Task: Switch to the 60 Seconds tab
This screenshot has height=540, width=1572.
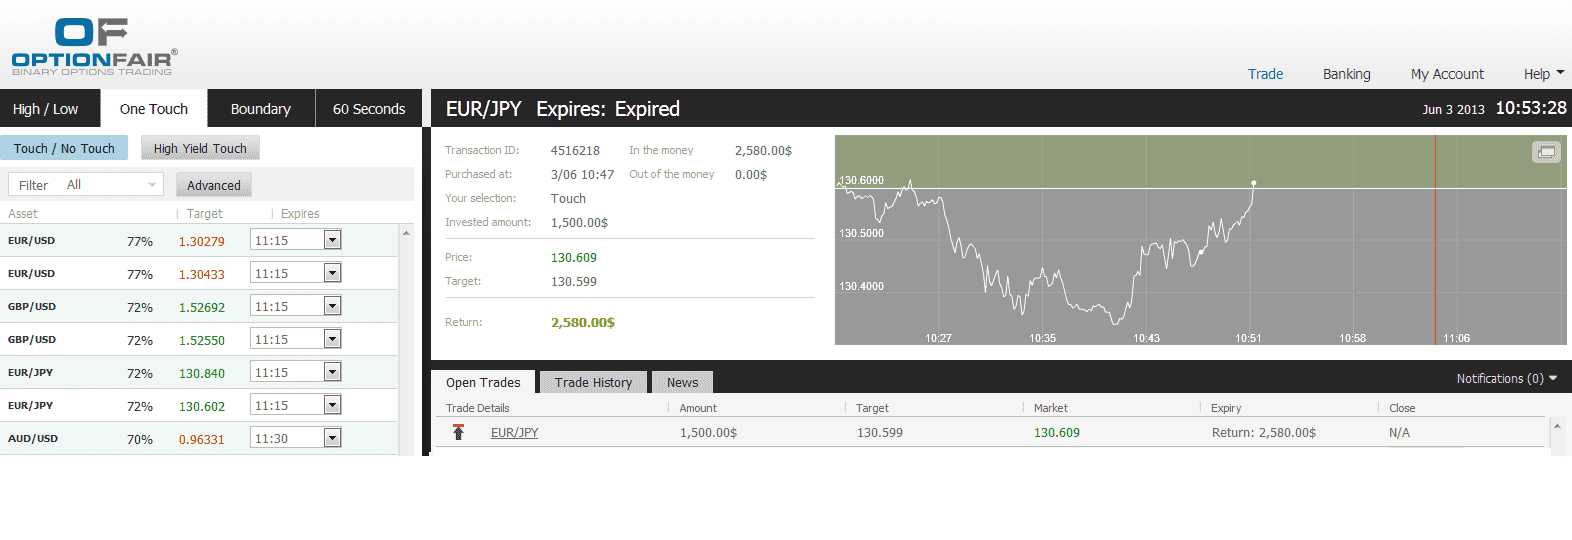Action: (x=368, y=109)
